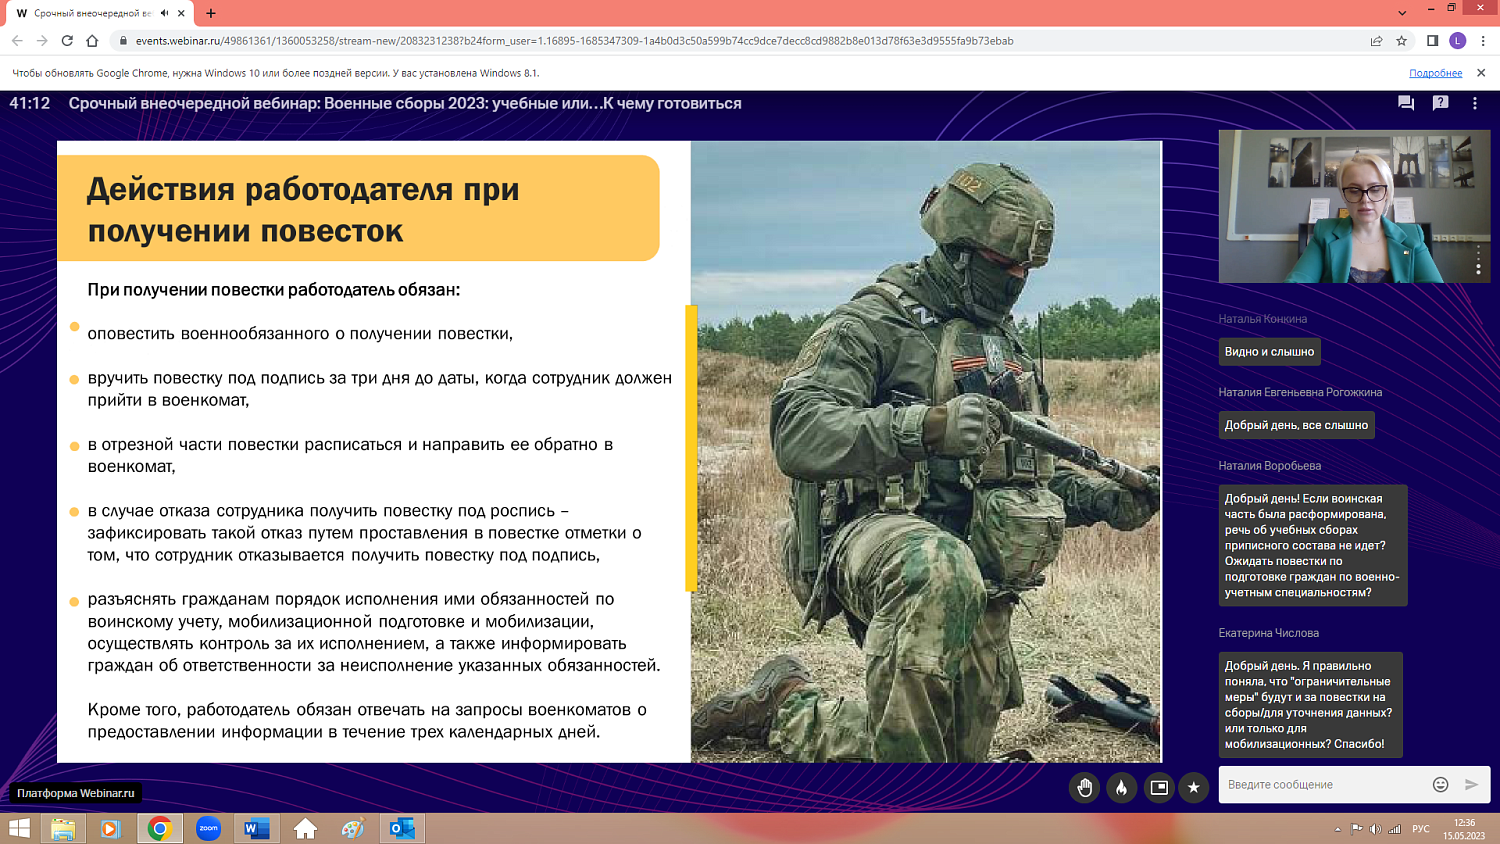This screenshot has width=1500, height=844.
Task: Open Word from the taskbar
Action: click(x=256, y=828)
